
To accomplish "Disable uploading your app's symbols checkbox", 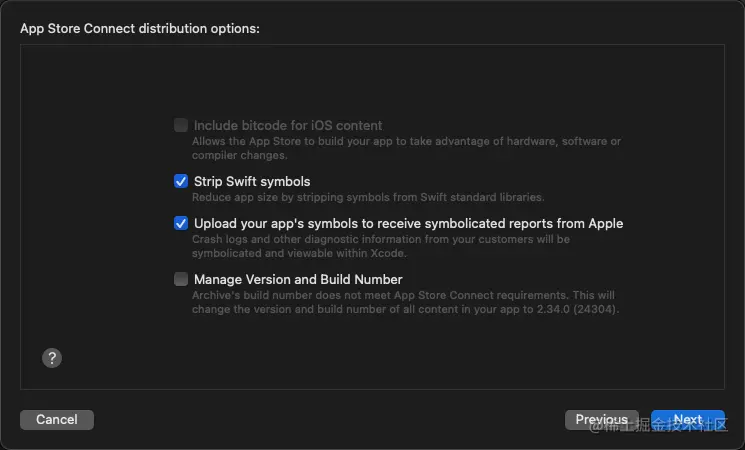I will click(181, 223).
